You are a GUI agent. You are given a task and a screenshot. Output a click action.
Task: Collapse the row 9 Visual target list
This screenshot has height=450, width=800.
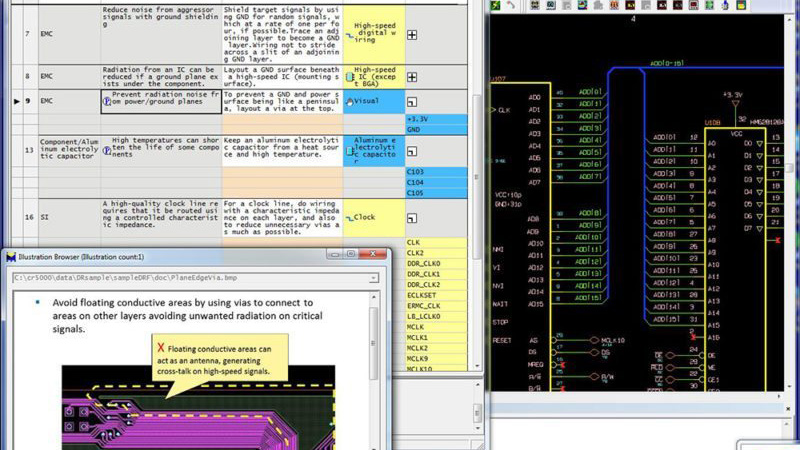(x=412, y=102)
